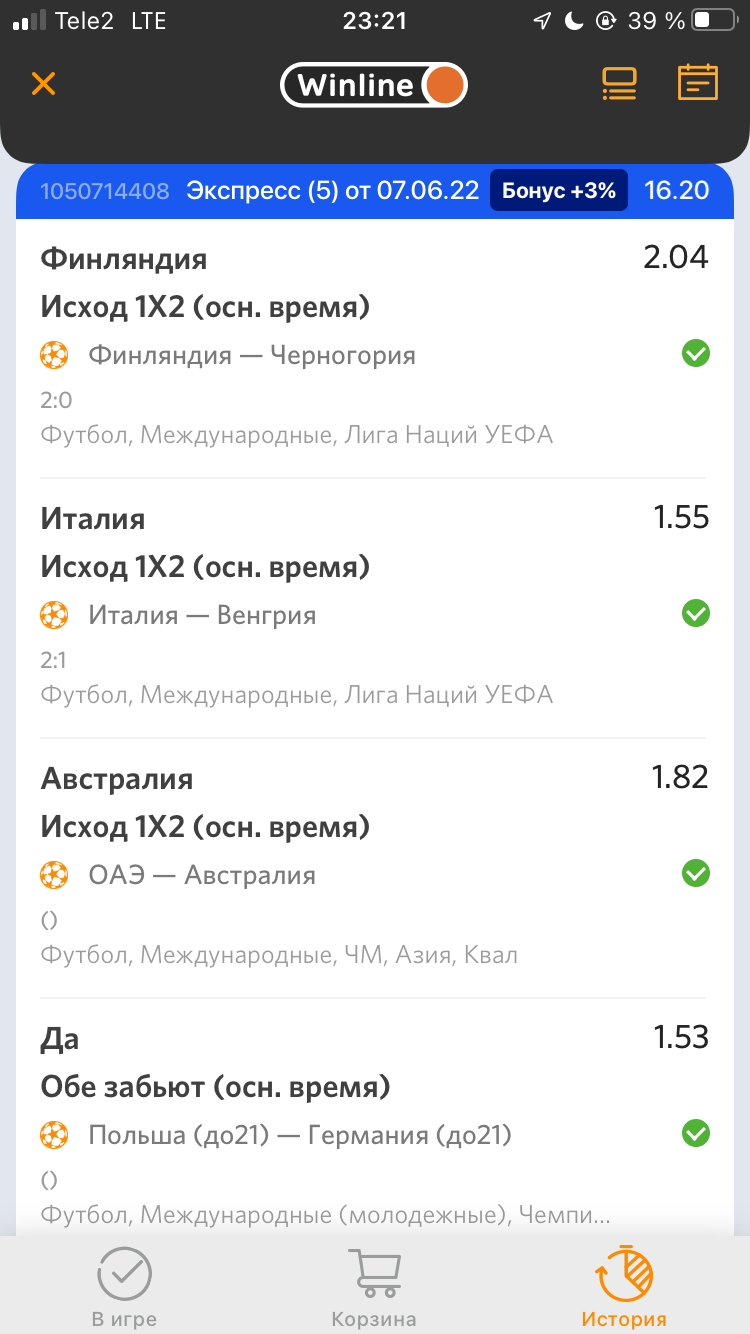Open Финляндия — Черногория match
Screen dimensions: 750x1334
pyautogui.click(x=252, y=355)
